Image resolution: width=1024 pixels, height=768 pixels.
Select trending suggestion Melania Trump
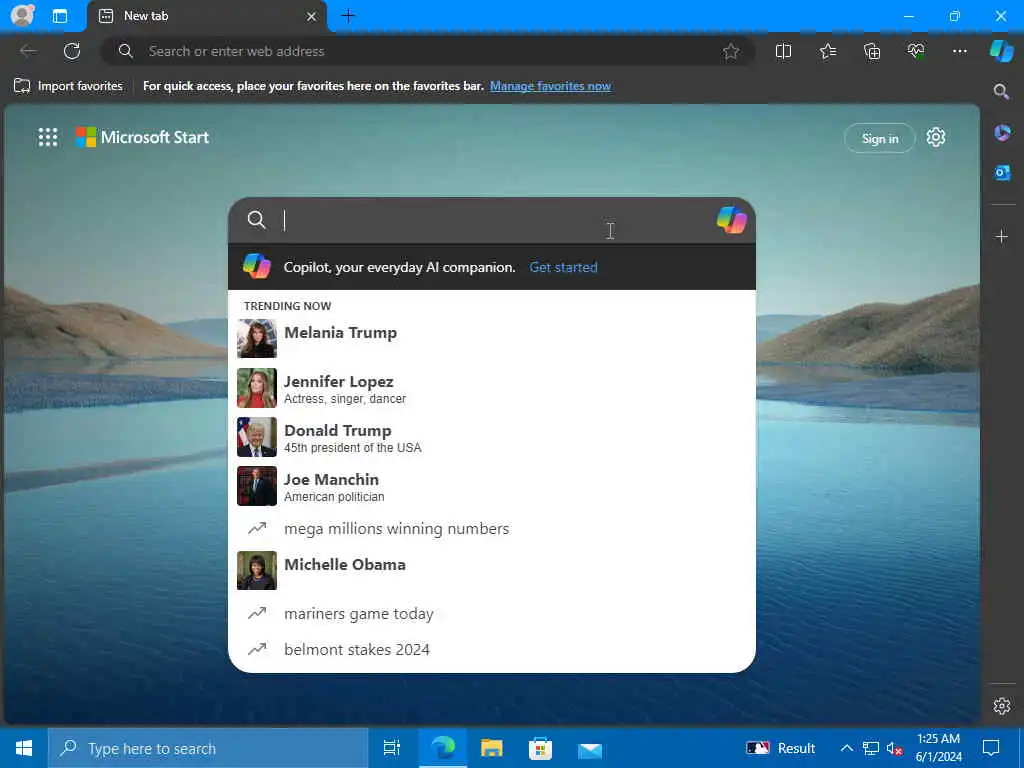[x=492, y=338]
